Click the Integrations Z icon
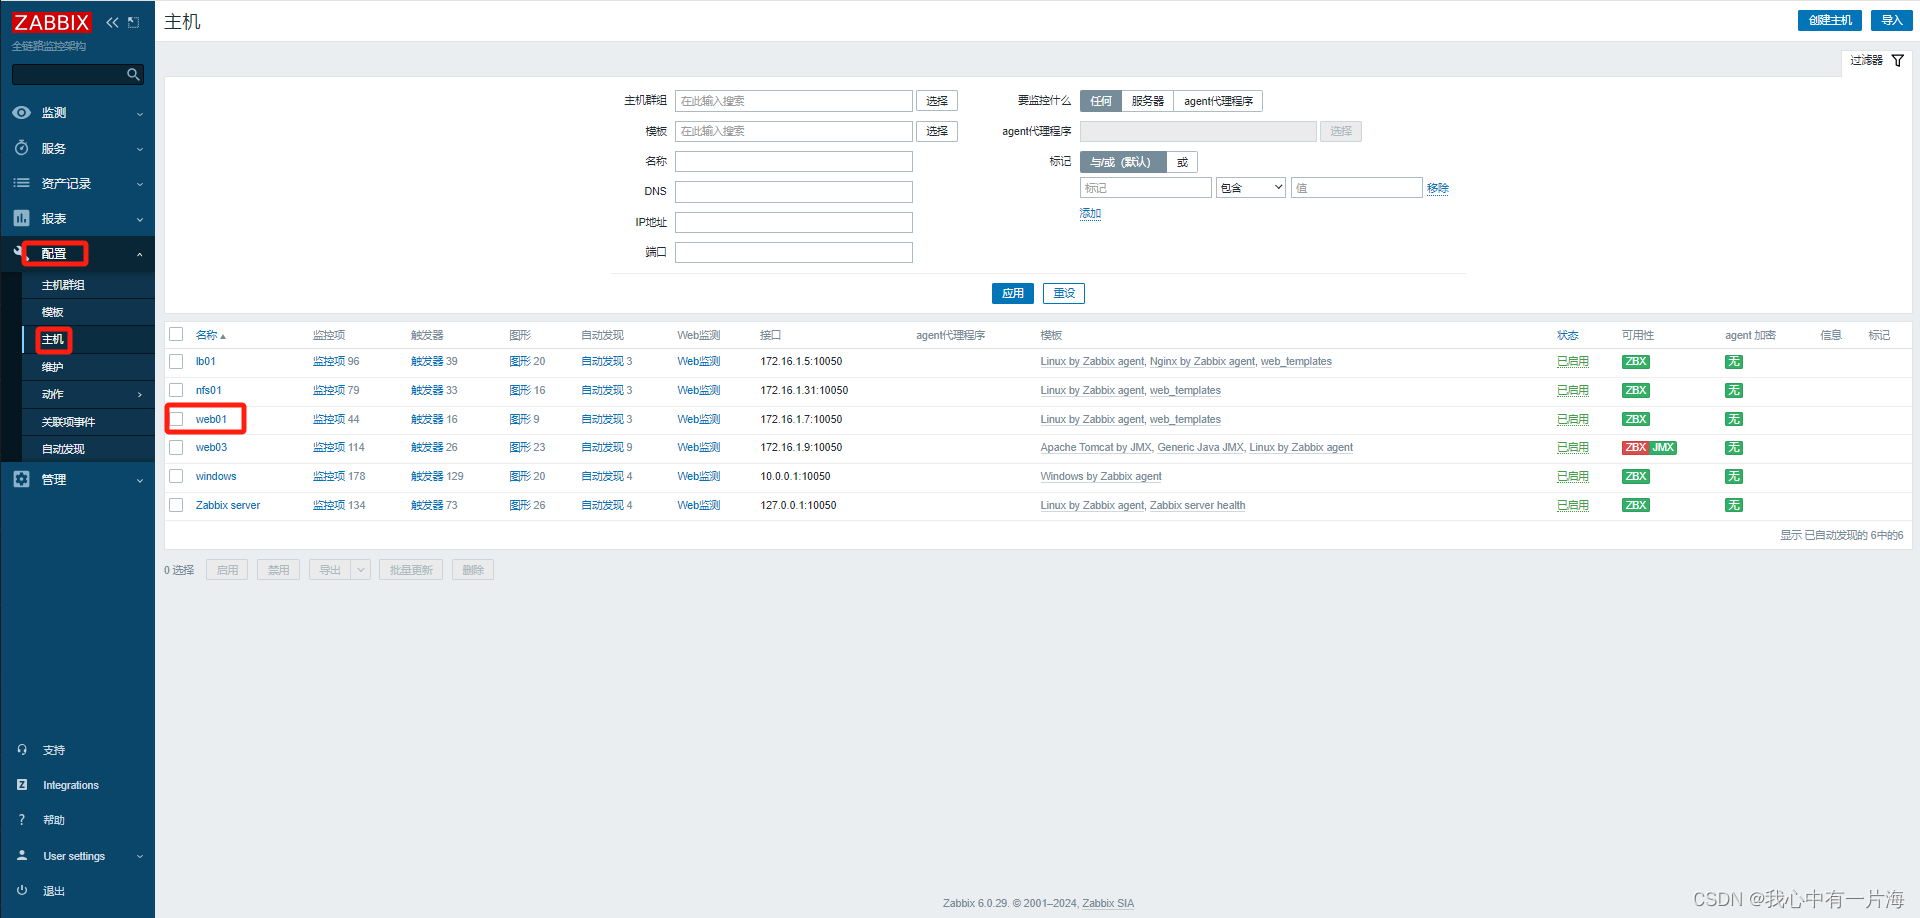This screenshot has height=918, width=1920. click(22, 785)
